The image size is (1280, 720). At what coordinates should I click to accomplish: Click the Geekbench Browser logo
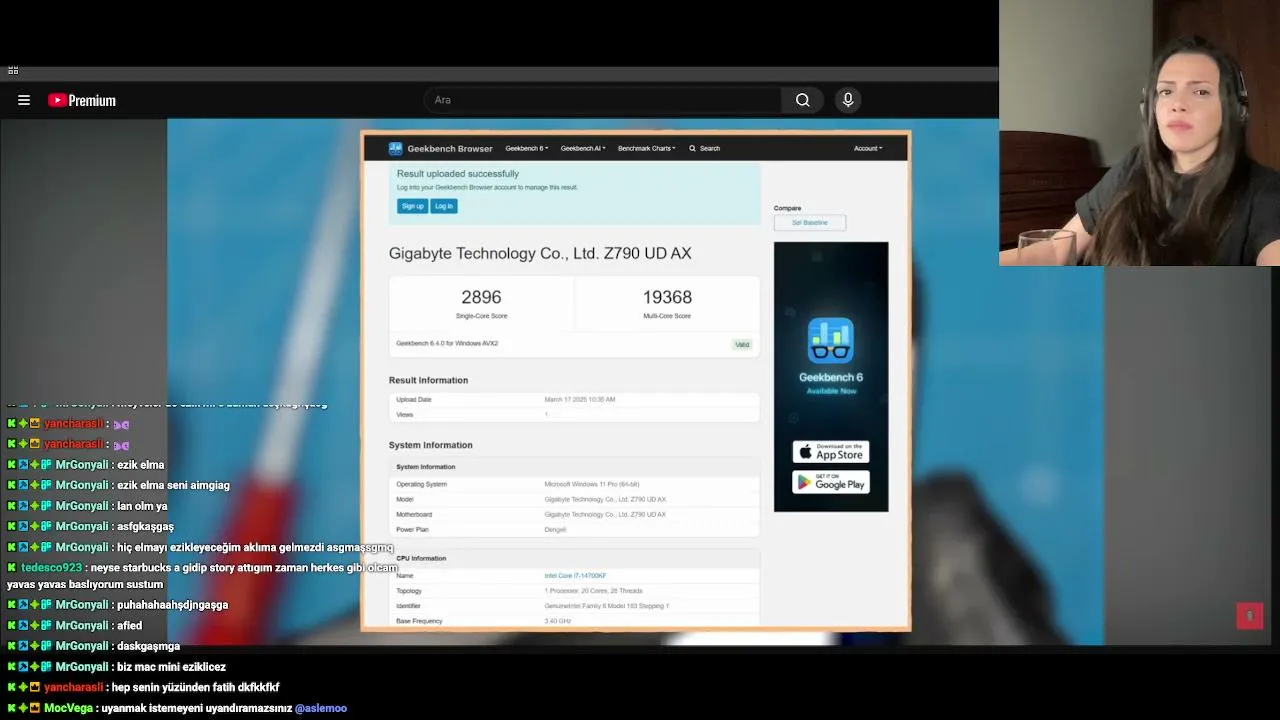click(441, 148)
